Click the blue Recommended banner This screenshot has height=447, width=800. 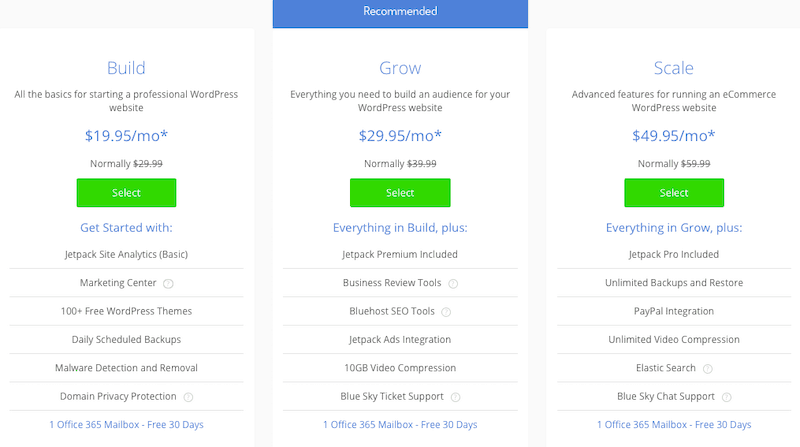pyautogui.click(x=400, y=13)
